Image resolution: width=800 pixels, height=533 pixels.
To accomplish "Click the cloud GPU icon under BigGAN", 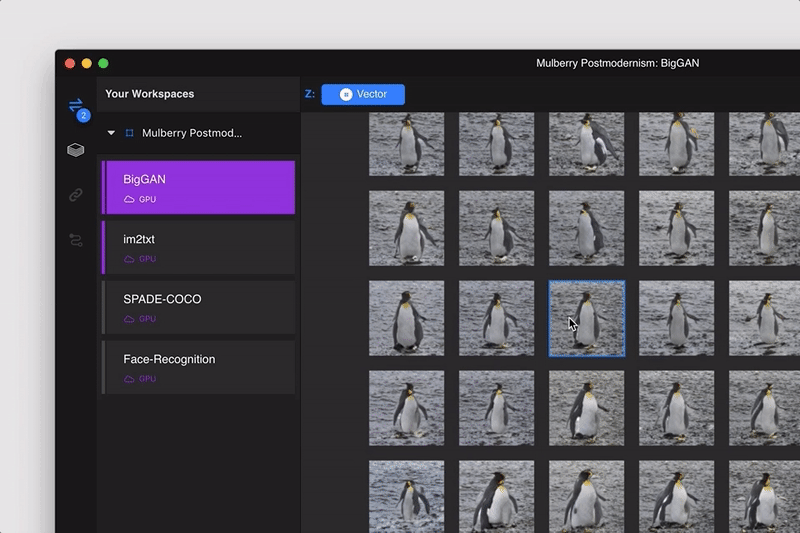I will point(129,200).
